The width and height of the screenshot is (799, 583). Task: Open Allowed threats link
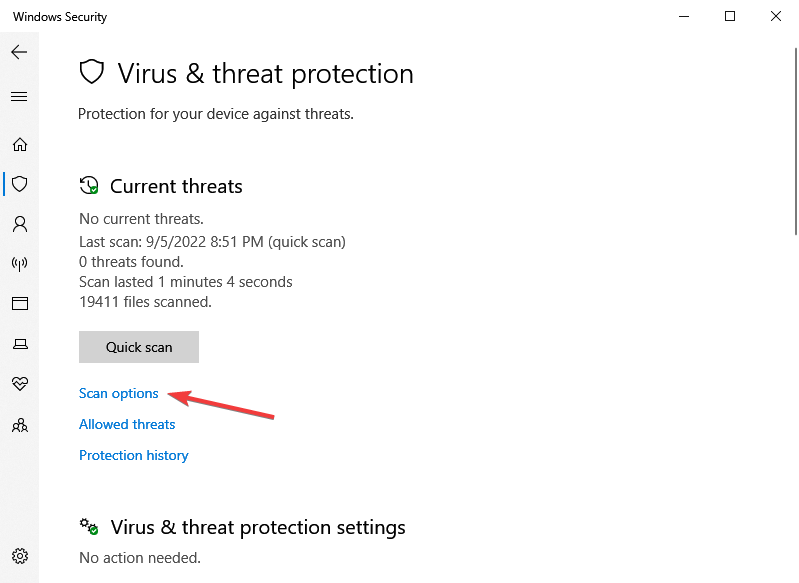click(x=127, y=424)
